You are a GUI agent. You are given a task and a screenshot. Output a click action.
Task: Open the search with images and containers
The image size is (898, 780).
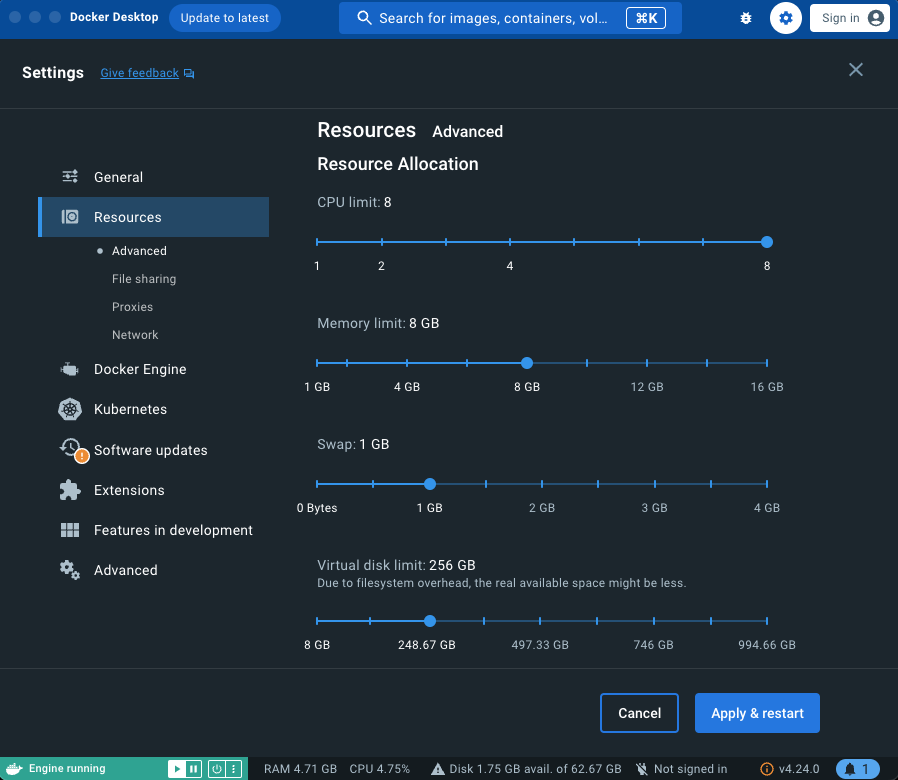click(x=510, y=18)
